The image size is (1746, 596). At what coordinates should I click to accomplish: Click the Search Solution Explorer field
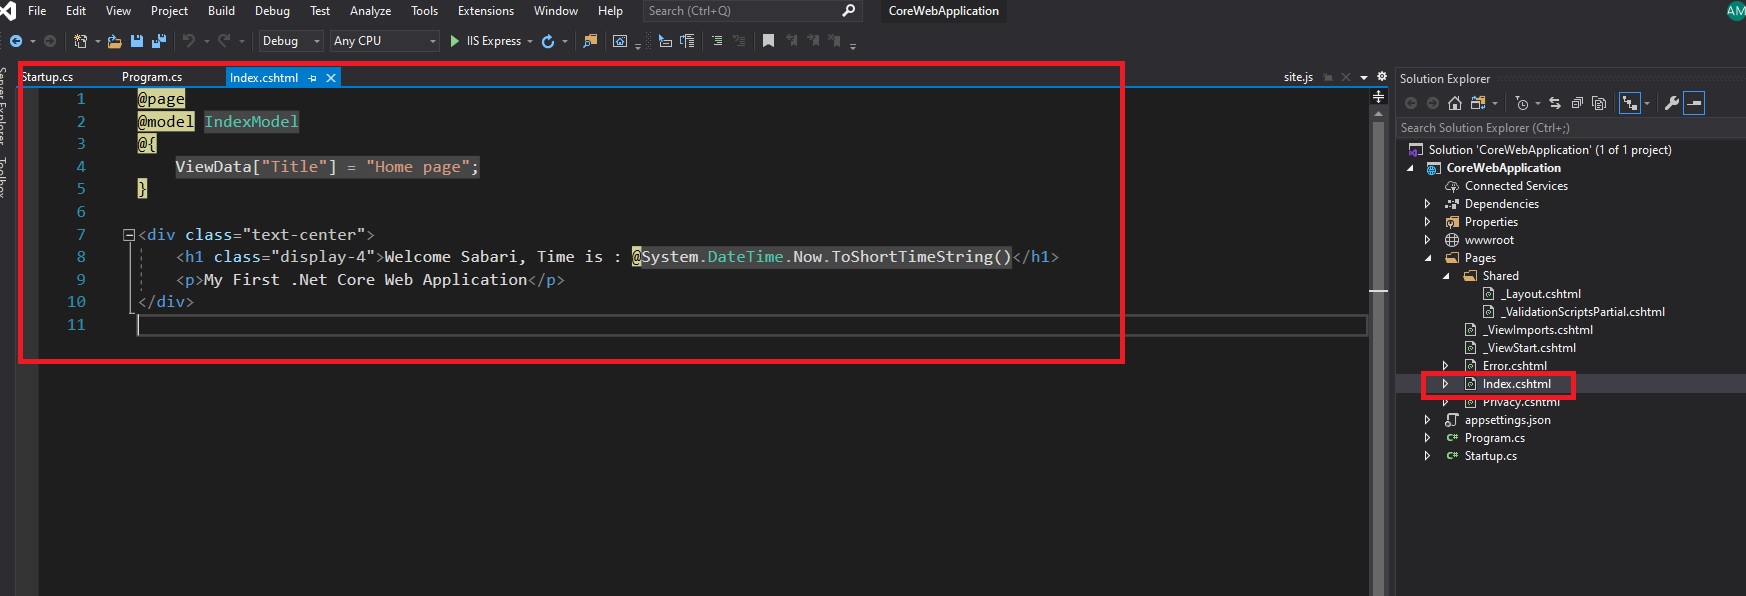tap(1570, 128)
